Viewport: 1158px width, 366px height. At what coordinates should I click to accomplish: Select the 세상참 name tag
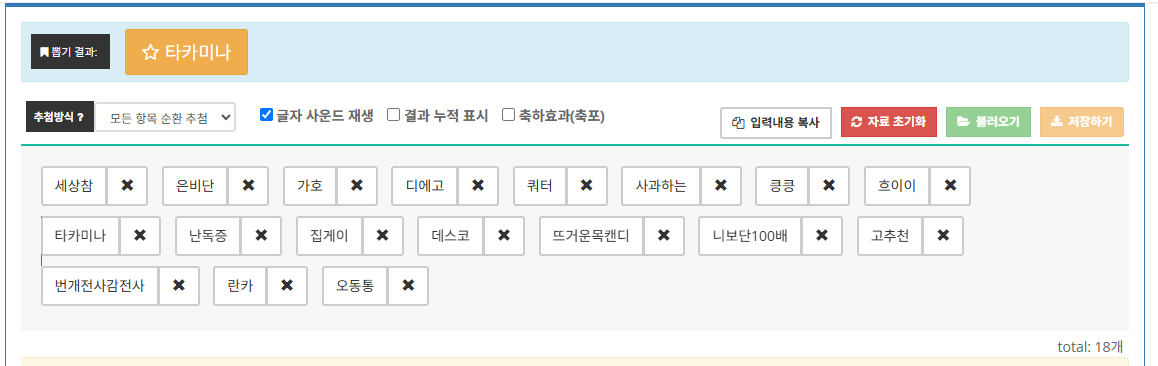pos(74,186)
